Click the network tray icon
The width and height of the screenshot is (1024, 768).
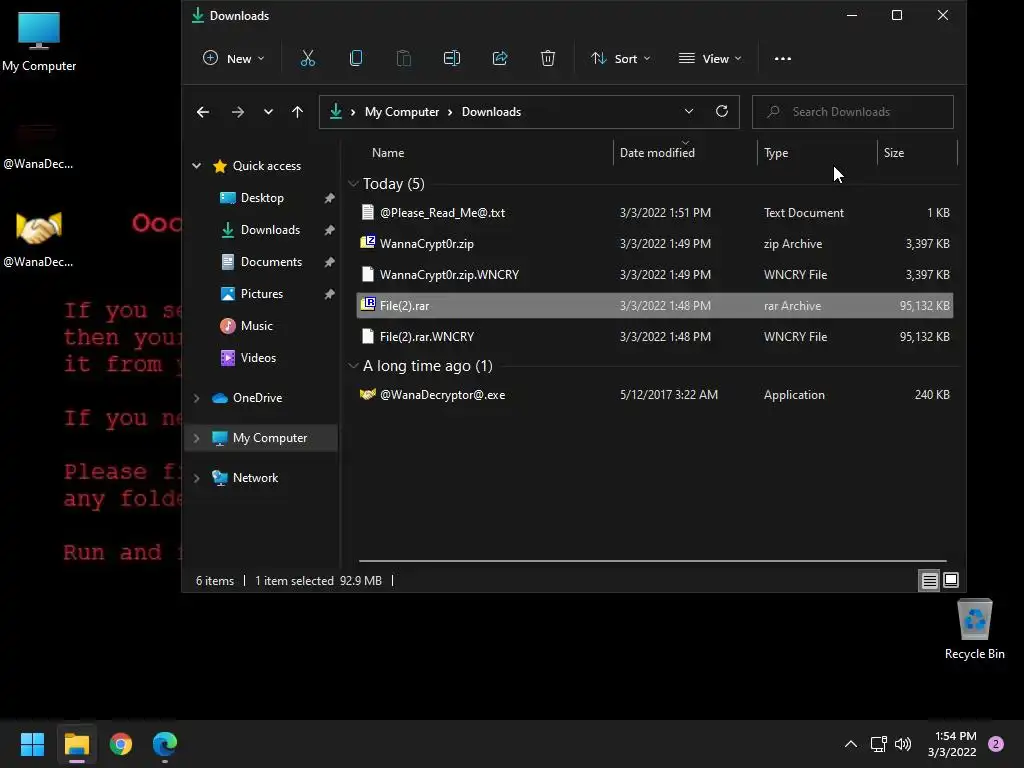click(878, 744)
